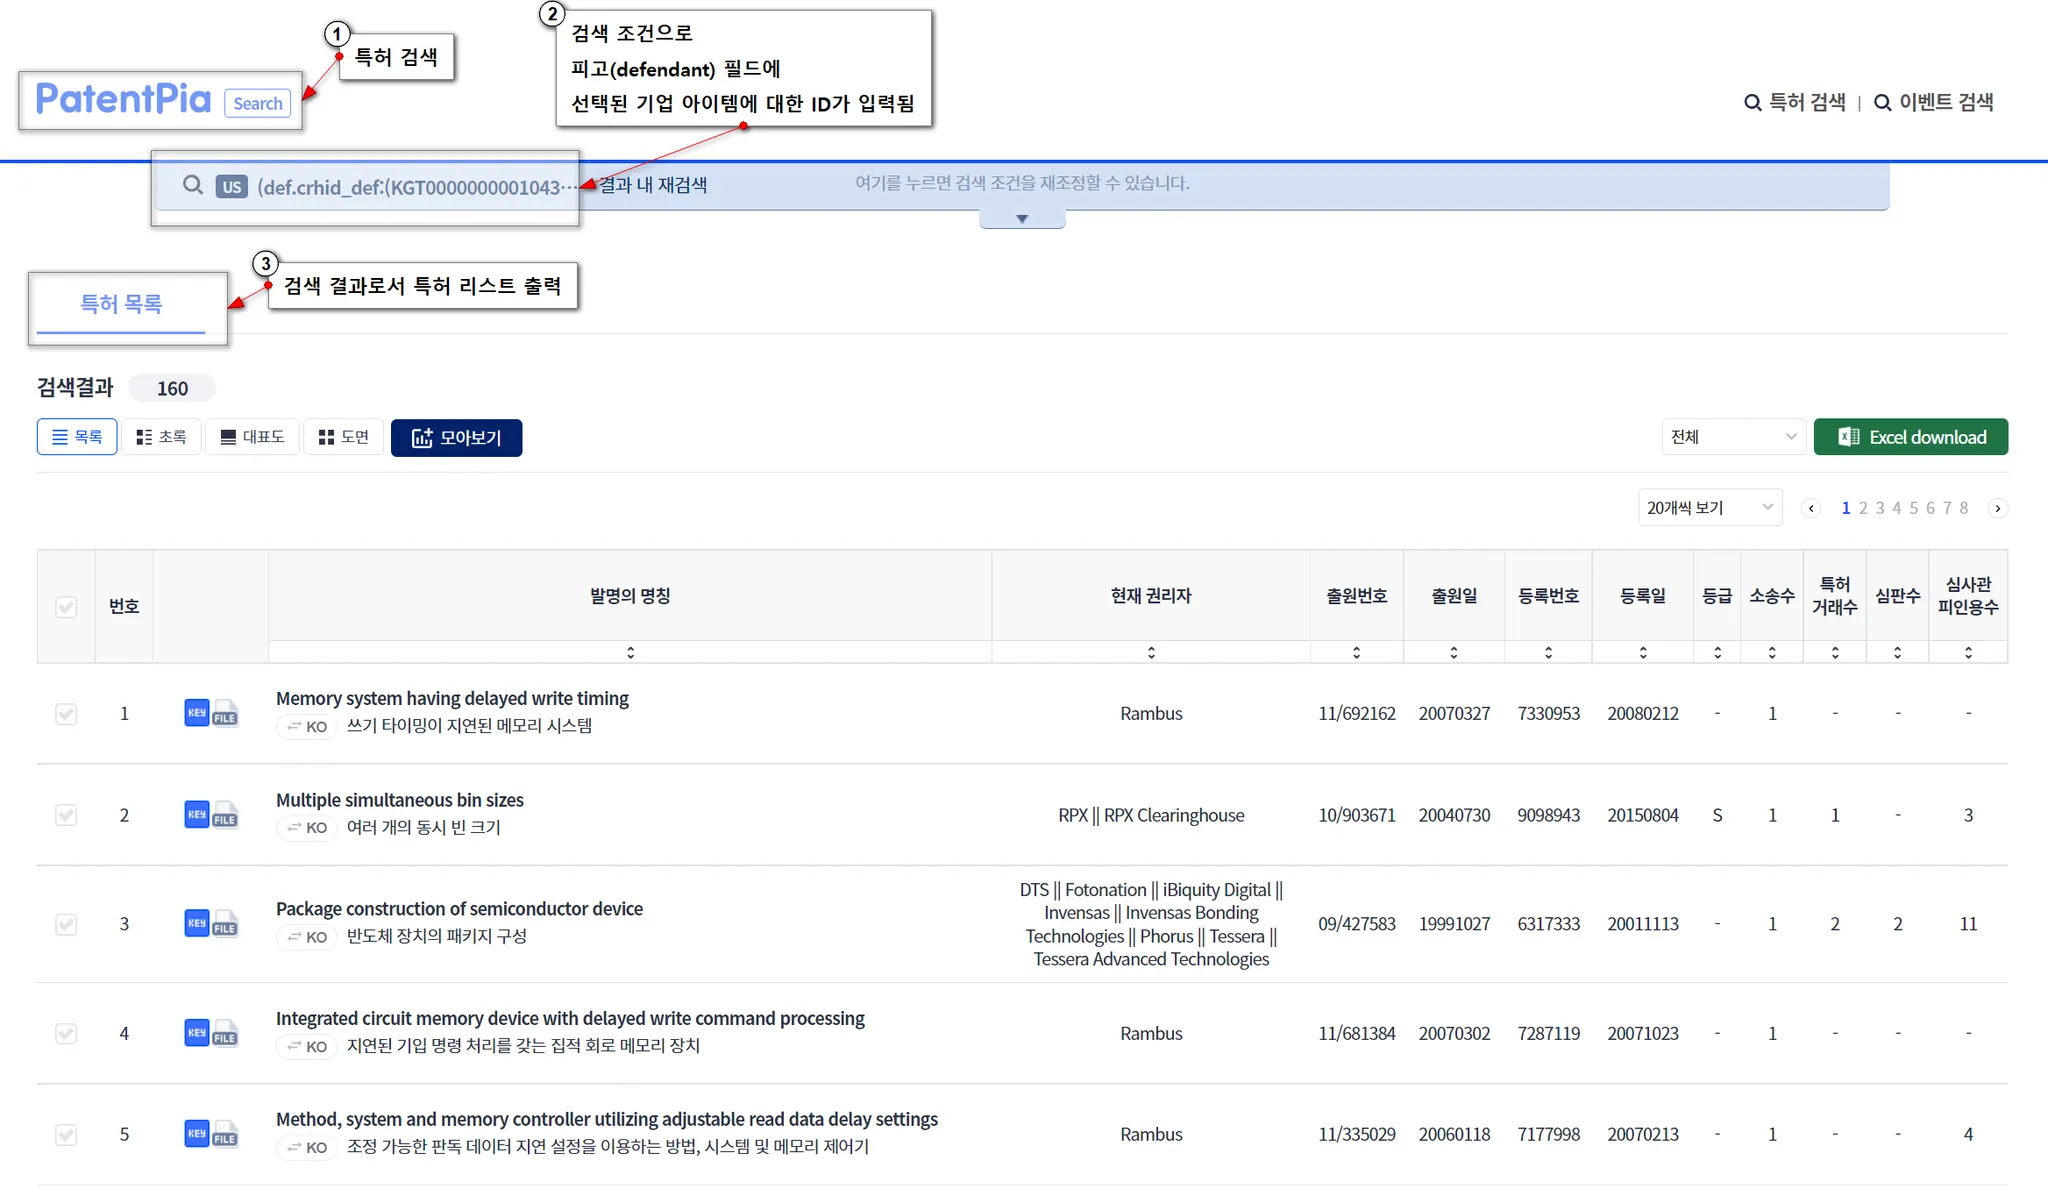Switch to 초록 abstract view
Image resolution: width=2048 pixels, height=1197 pixels.
coord(162,437)
